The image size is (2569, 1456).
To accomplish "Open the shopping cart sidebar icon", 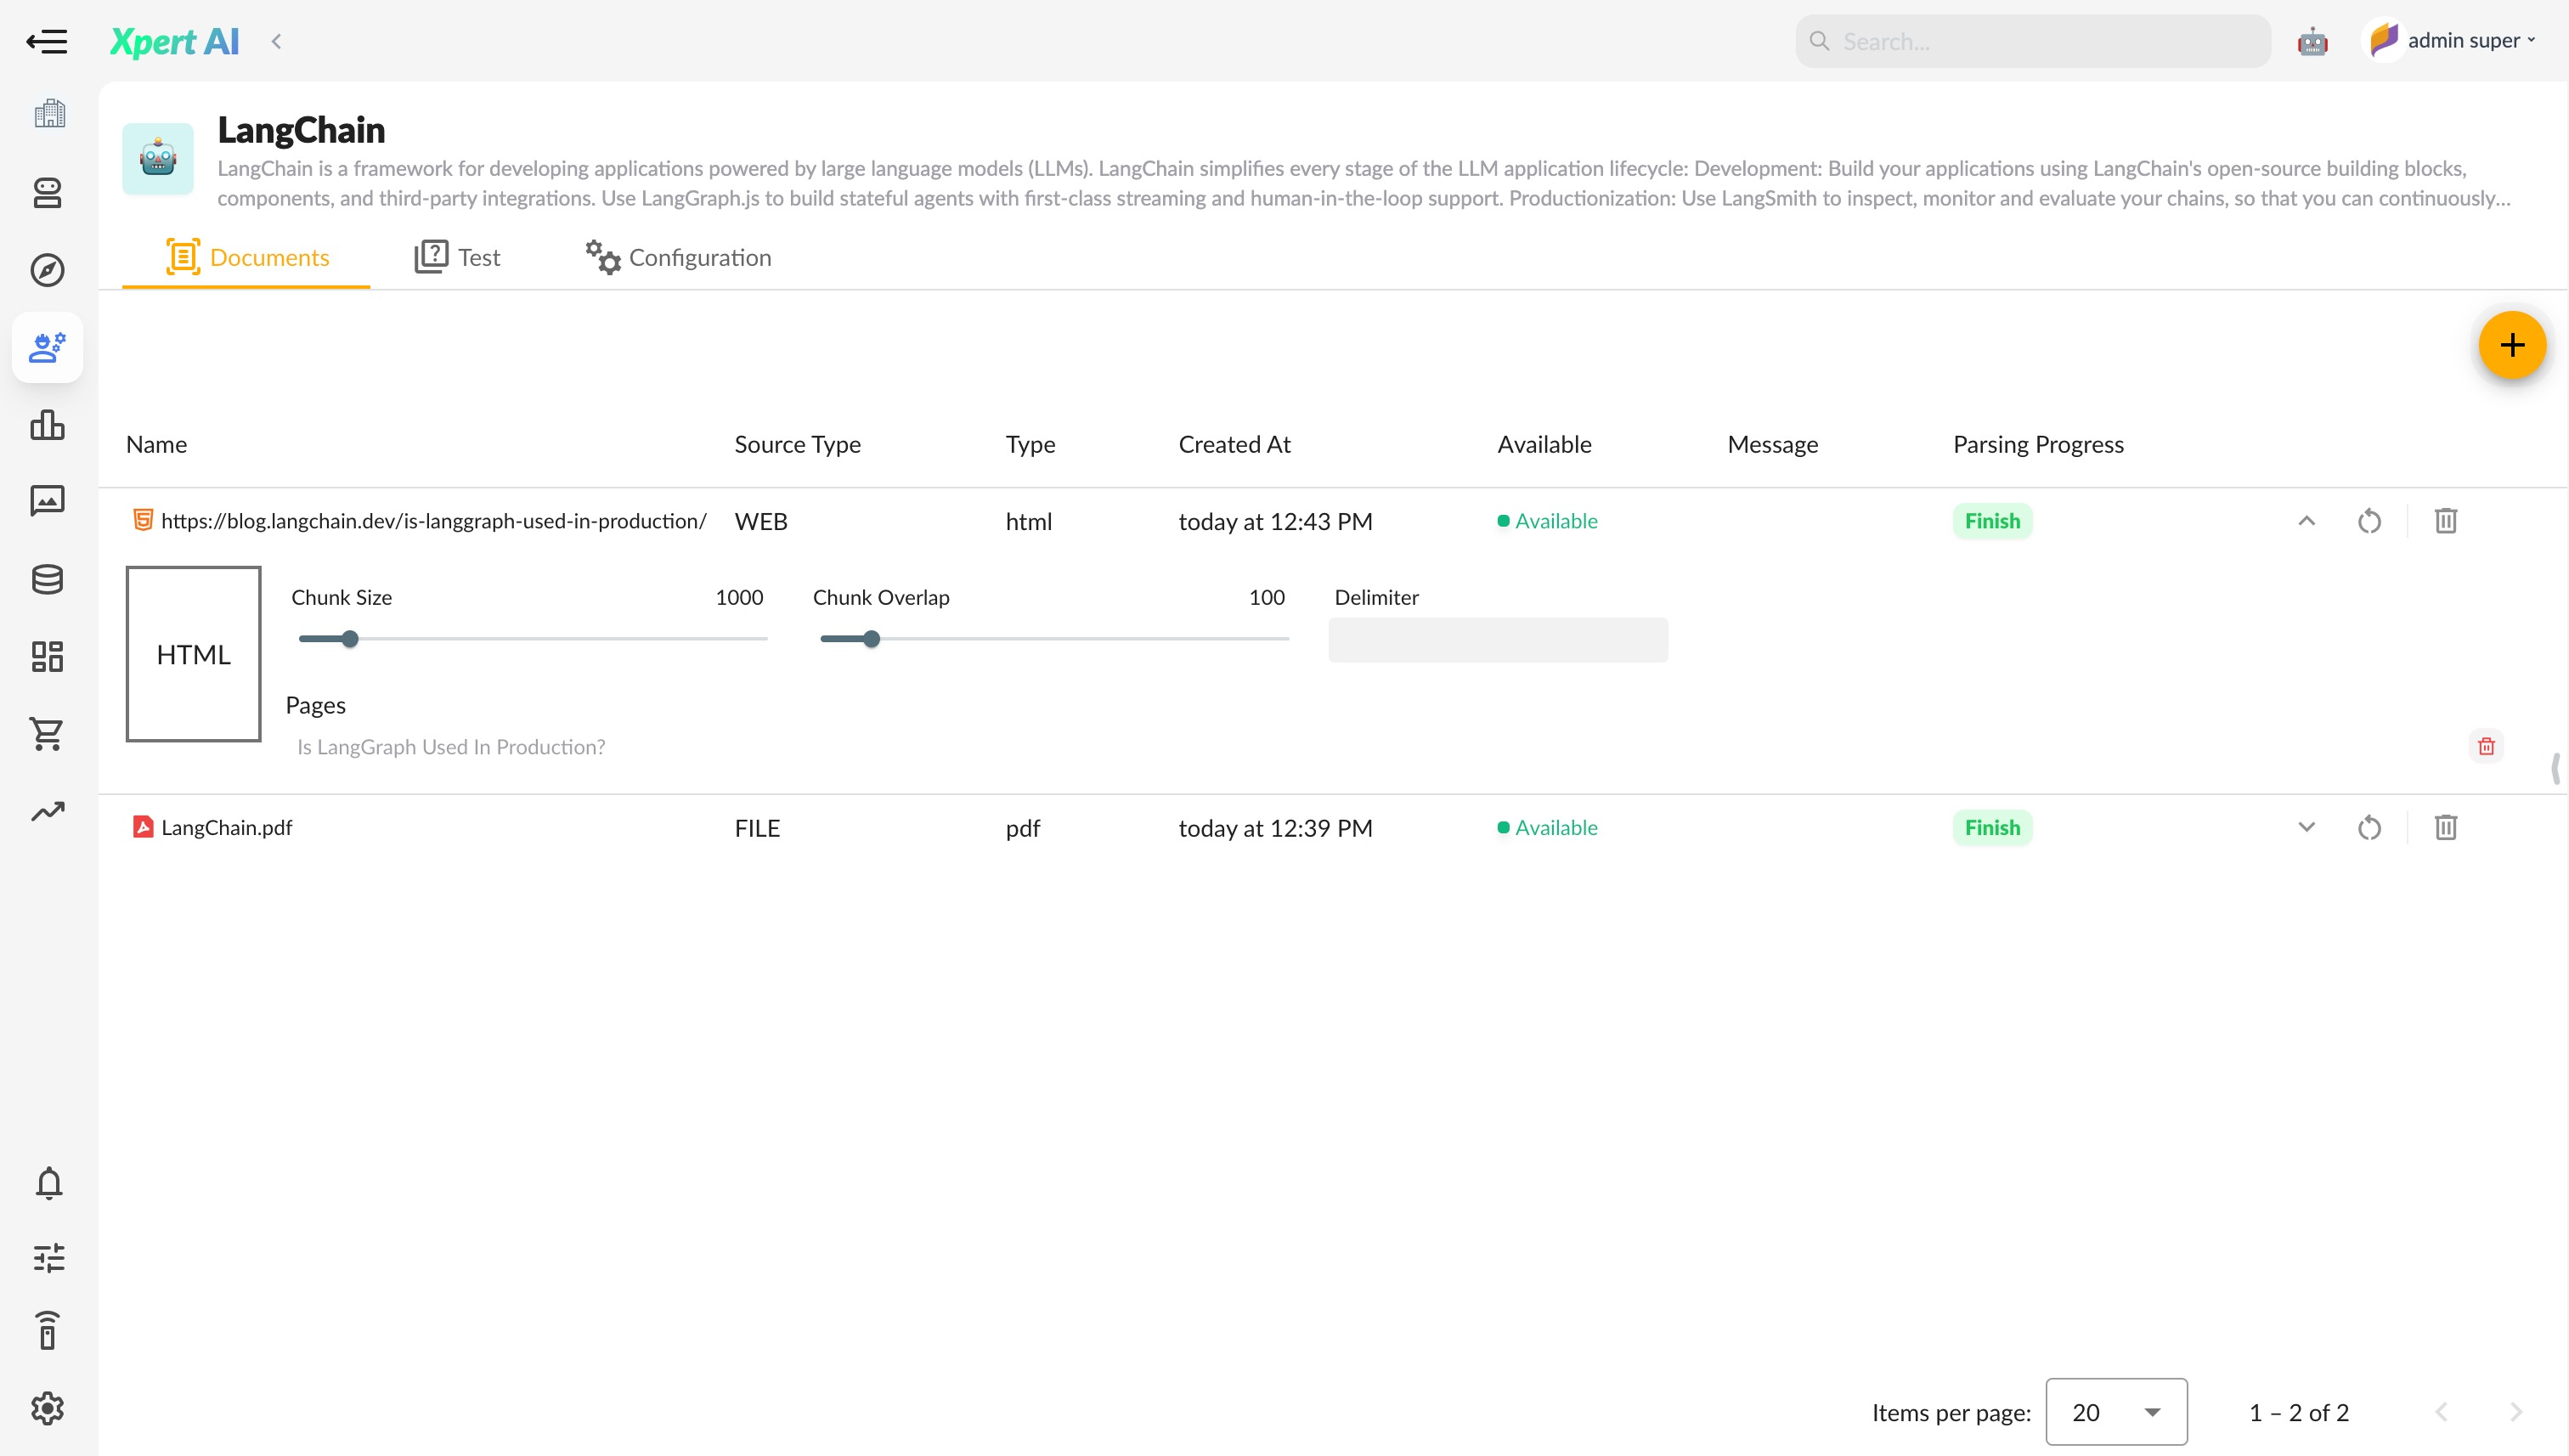I will coord(48,733).
